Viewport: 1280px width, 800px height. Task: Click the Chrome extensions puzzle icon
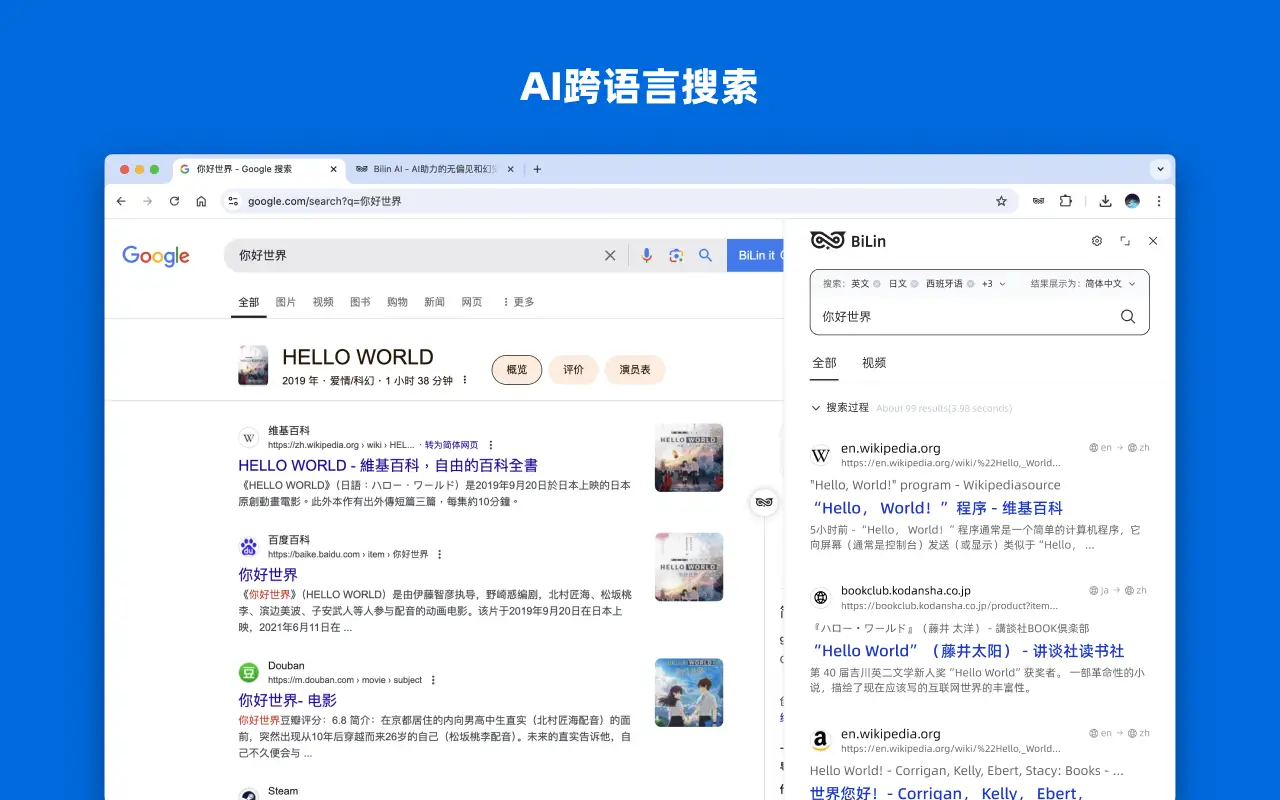[1066, 201]
